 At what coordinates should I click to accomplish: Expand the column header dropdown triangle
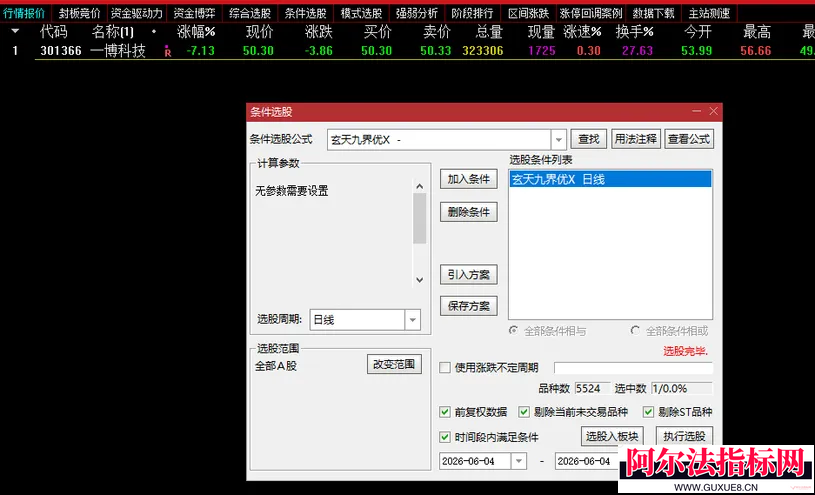click(15, 32)
